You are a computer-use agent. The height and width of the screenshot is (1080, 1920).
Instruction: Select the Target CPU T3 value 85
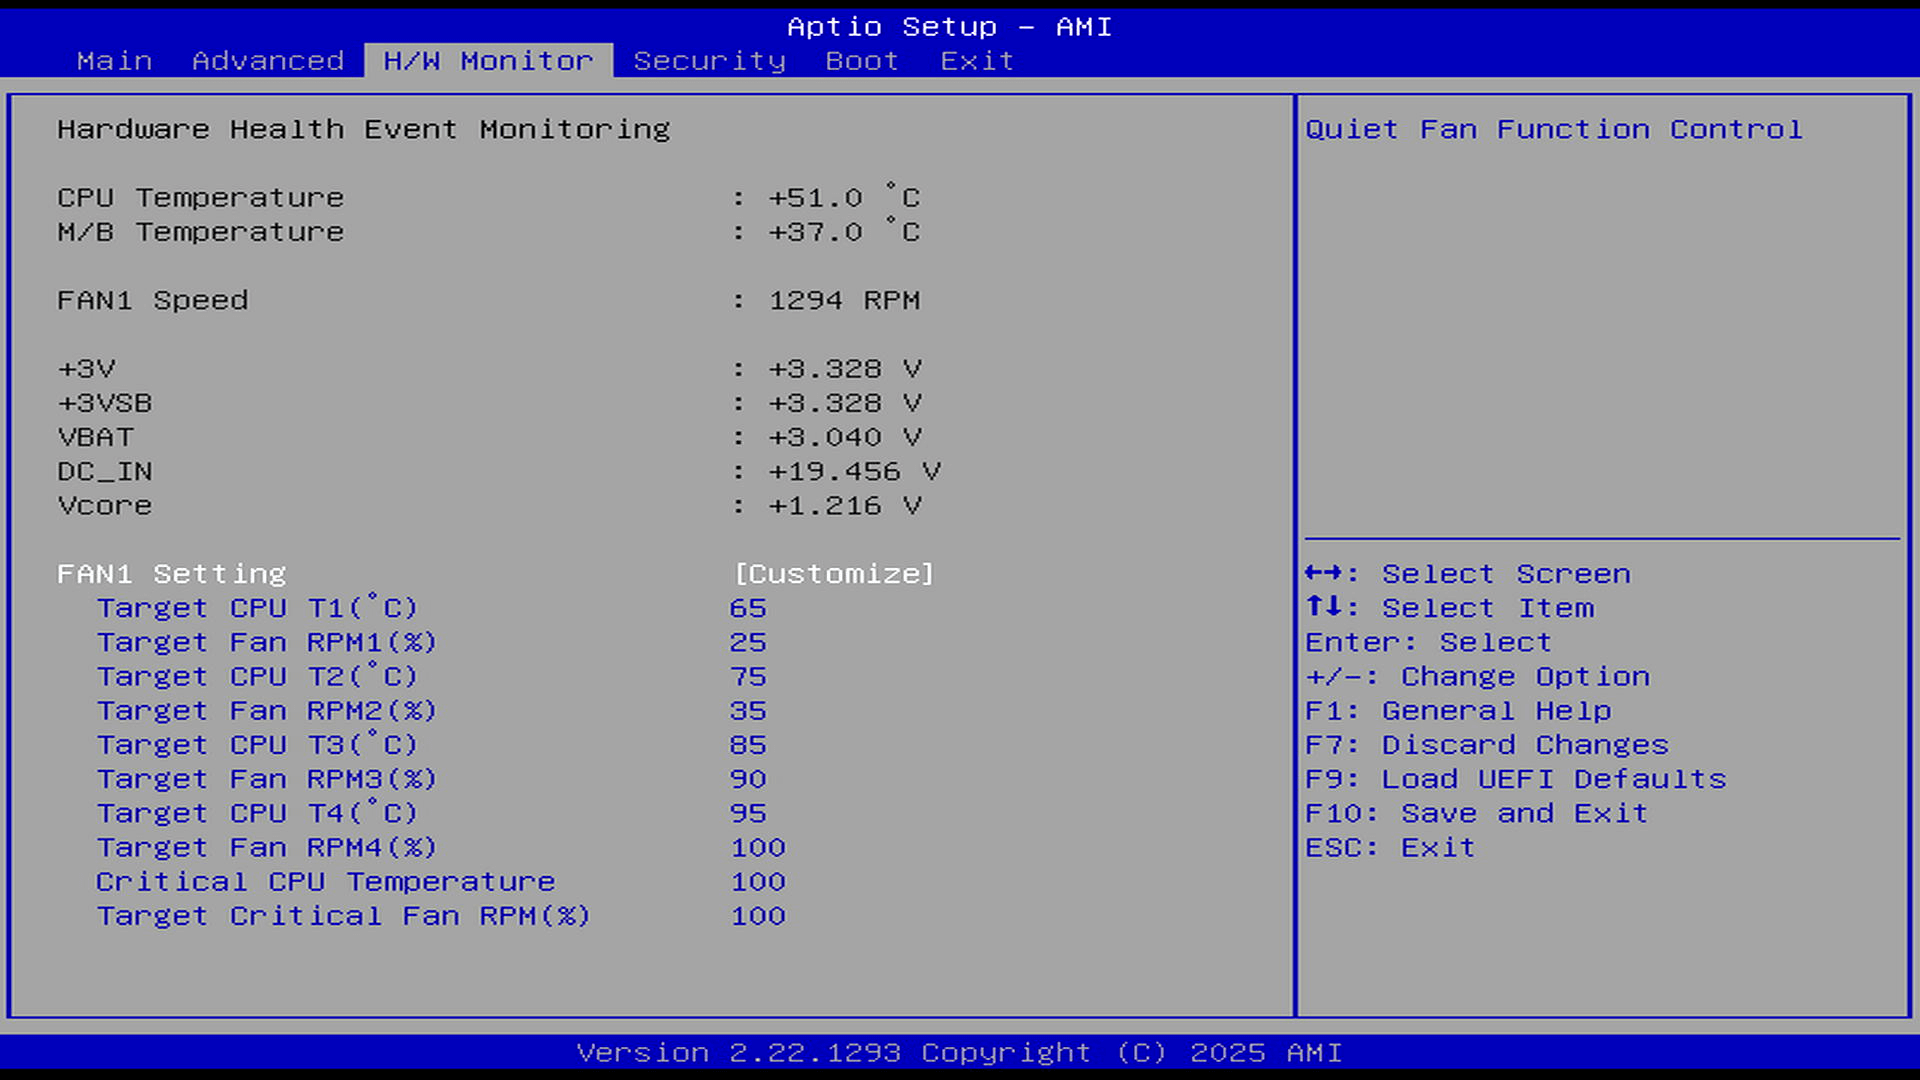point(747,745)
